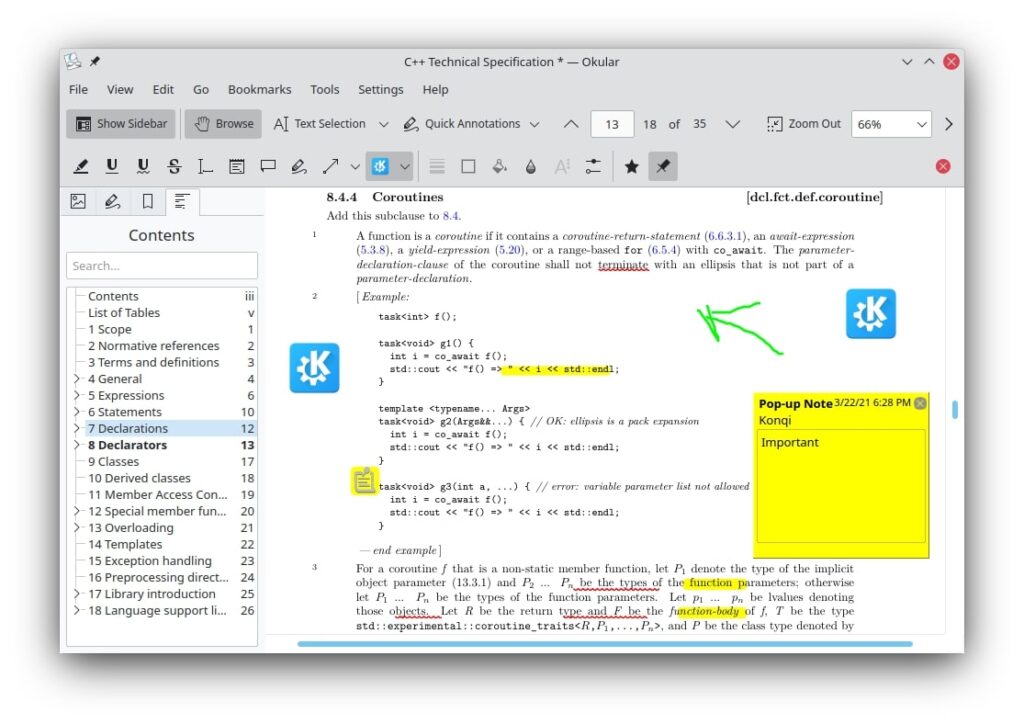Jump to 9 Classes in the contents
The height and width of the screenshot is (724, 1024).
click(112, 462)
